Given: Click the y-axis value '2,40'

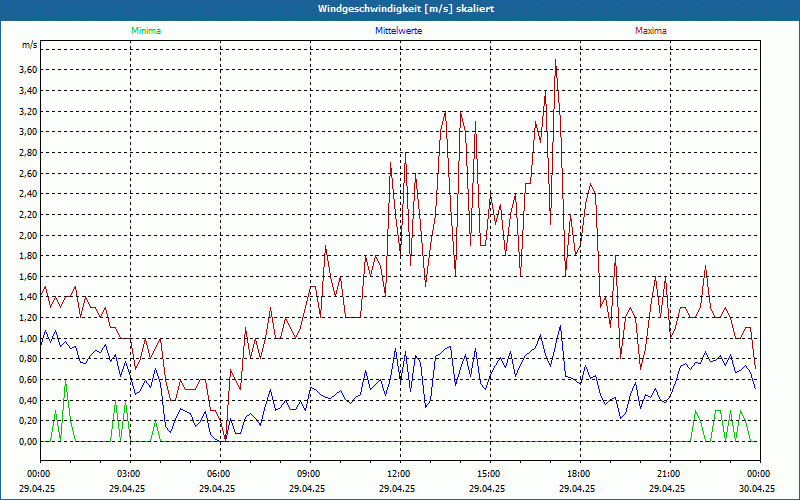Looking at the screenshot, I should tap(28, 194).
